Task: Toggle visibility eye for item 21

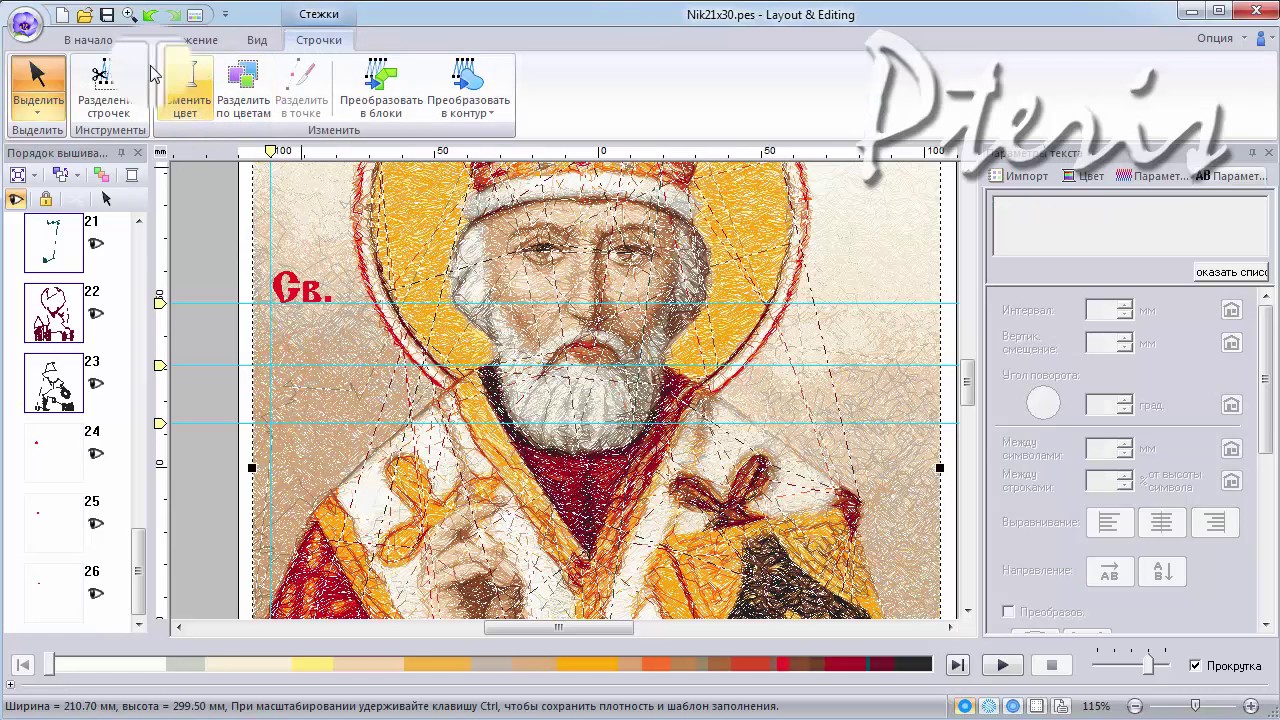Action: pos(96,244)
